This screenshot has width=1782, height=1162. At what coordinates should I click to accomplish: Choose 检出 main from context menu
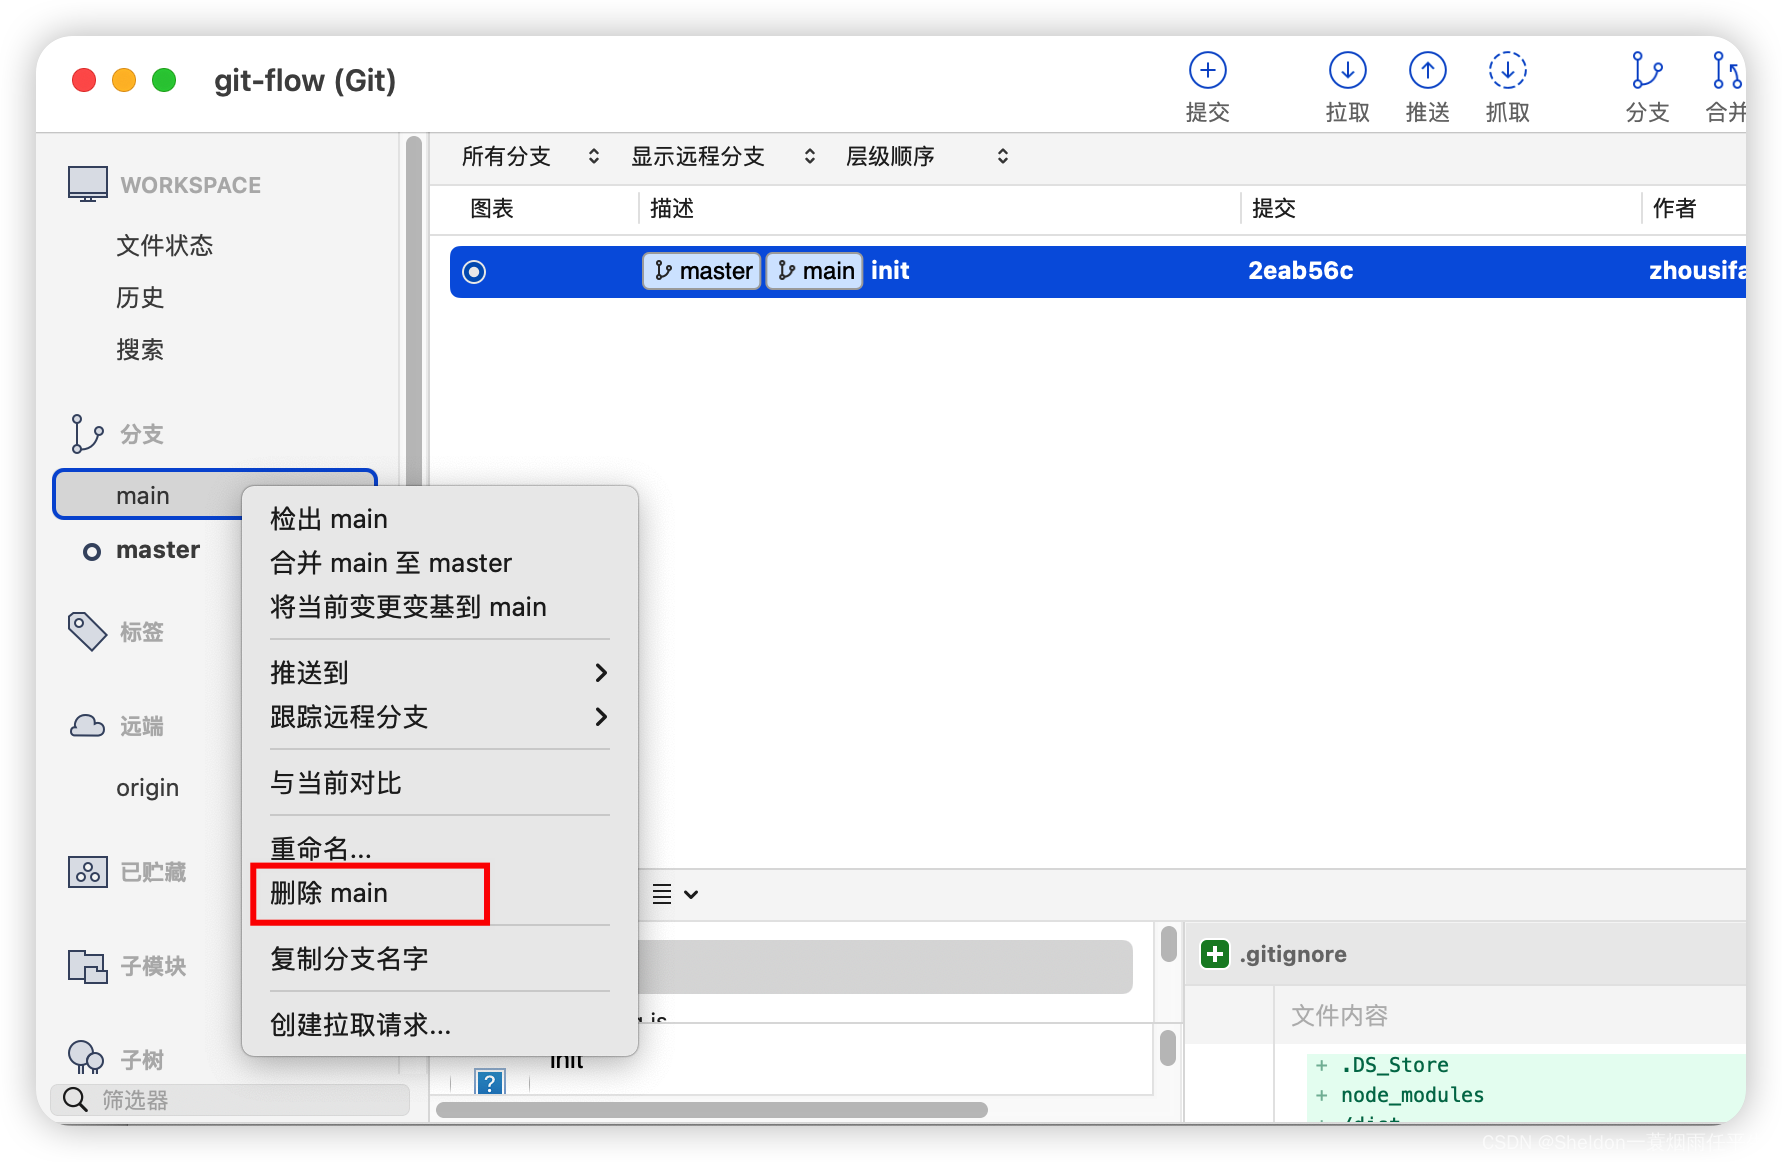439,518
